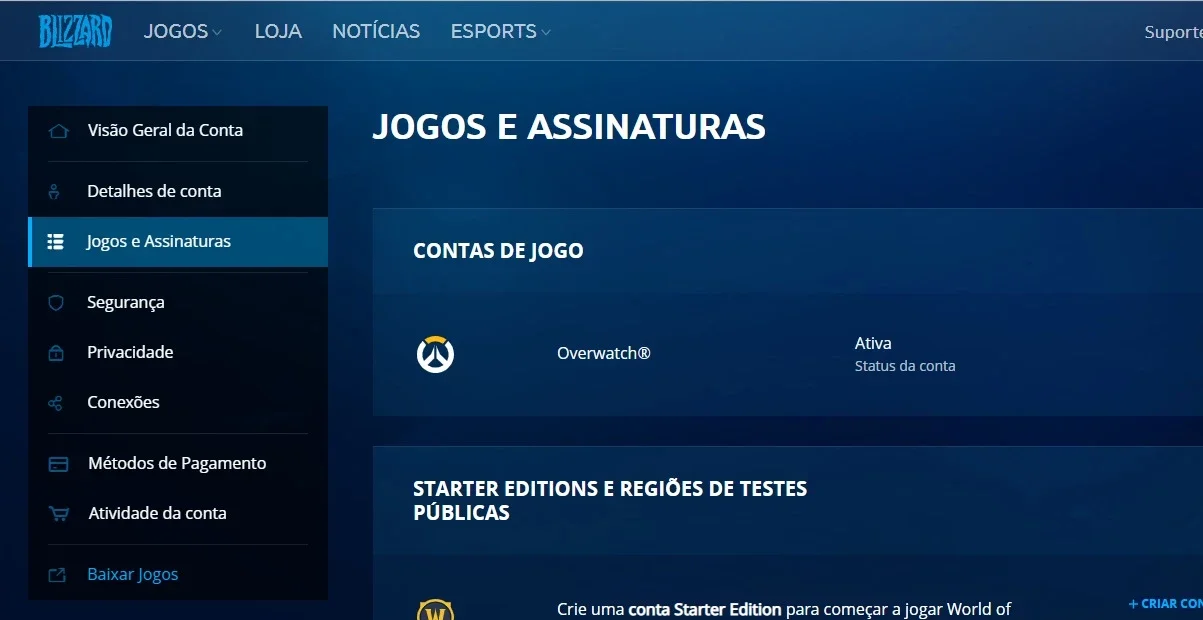Click the CONTAS DE JOGO heading
1203x620 pixels.
pos(498,251)
